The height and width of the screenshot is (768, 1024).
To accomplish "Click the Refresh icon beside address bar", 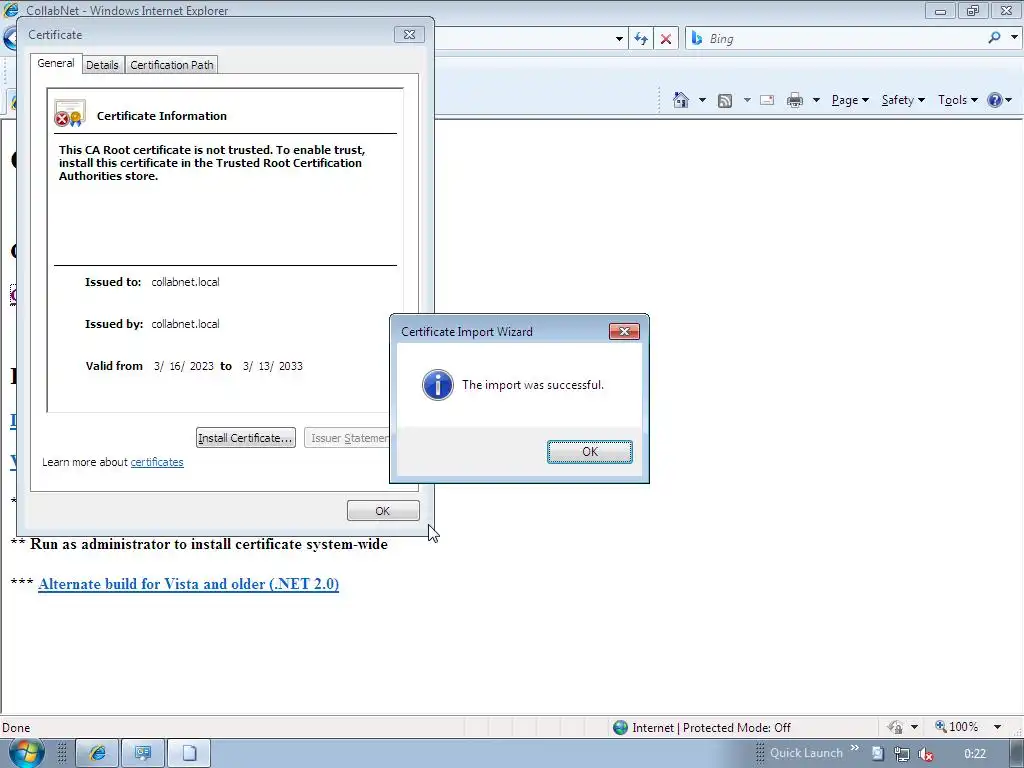I will 641,39.
